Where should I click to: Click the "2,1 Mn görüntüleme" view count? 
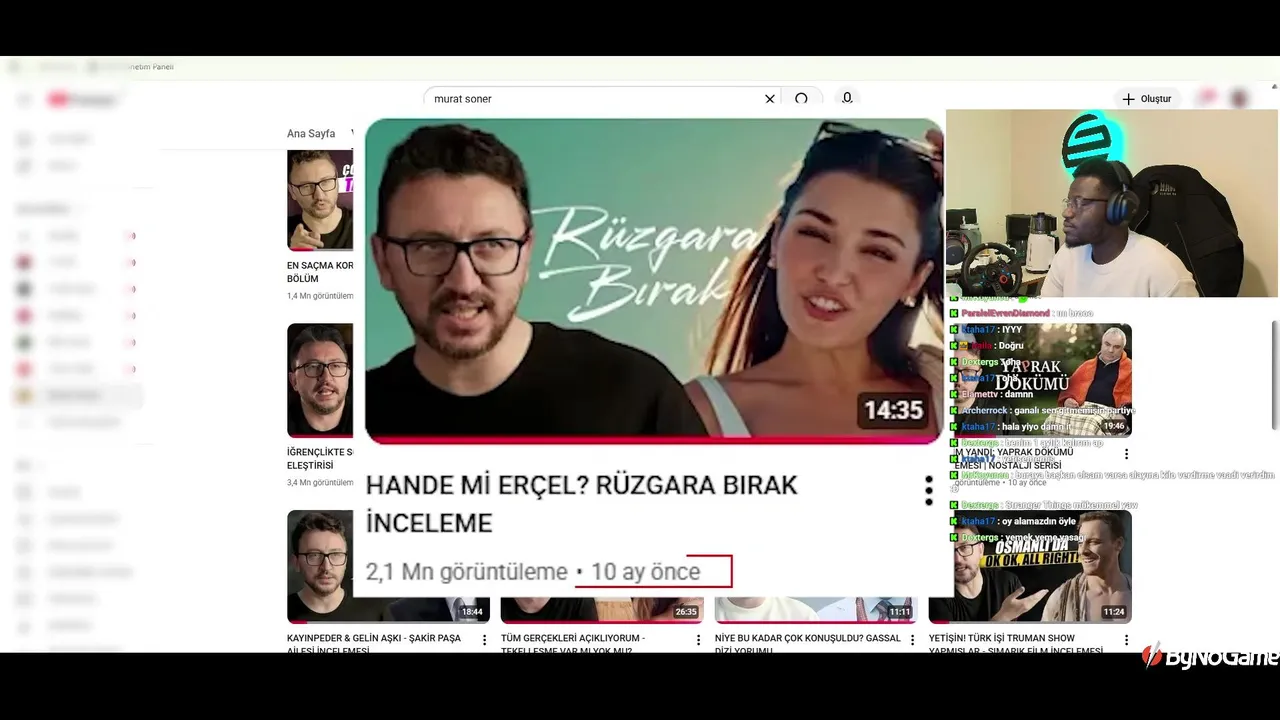tap(466, 572)
